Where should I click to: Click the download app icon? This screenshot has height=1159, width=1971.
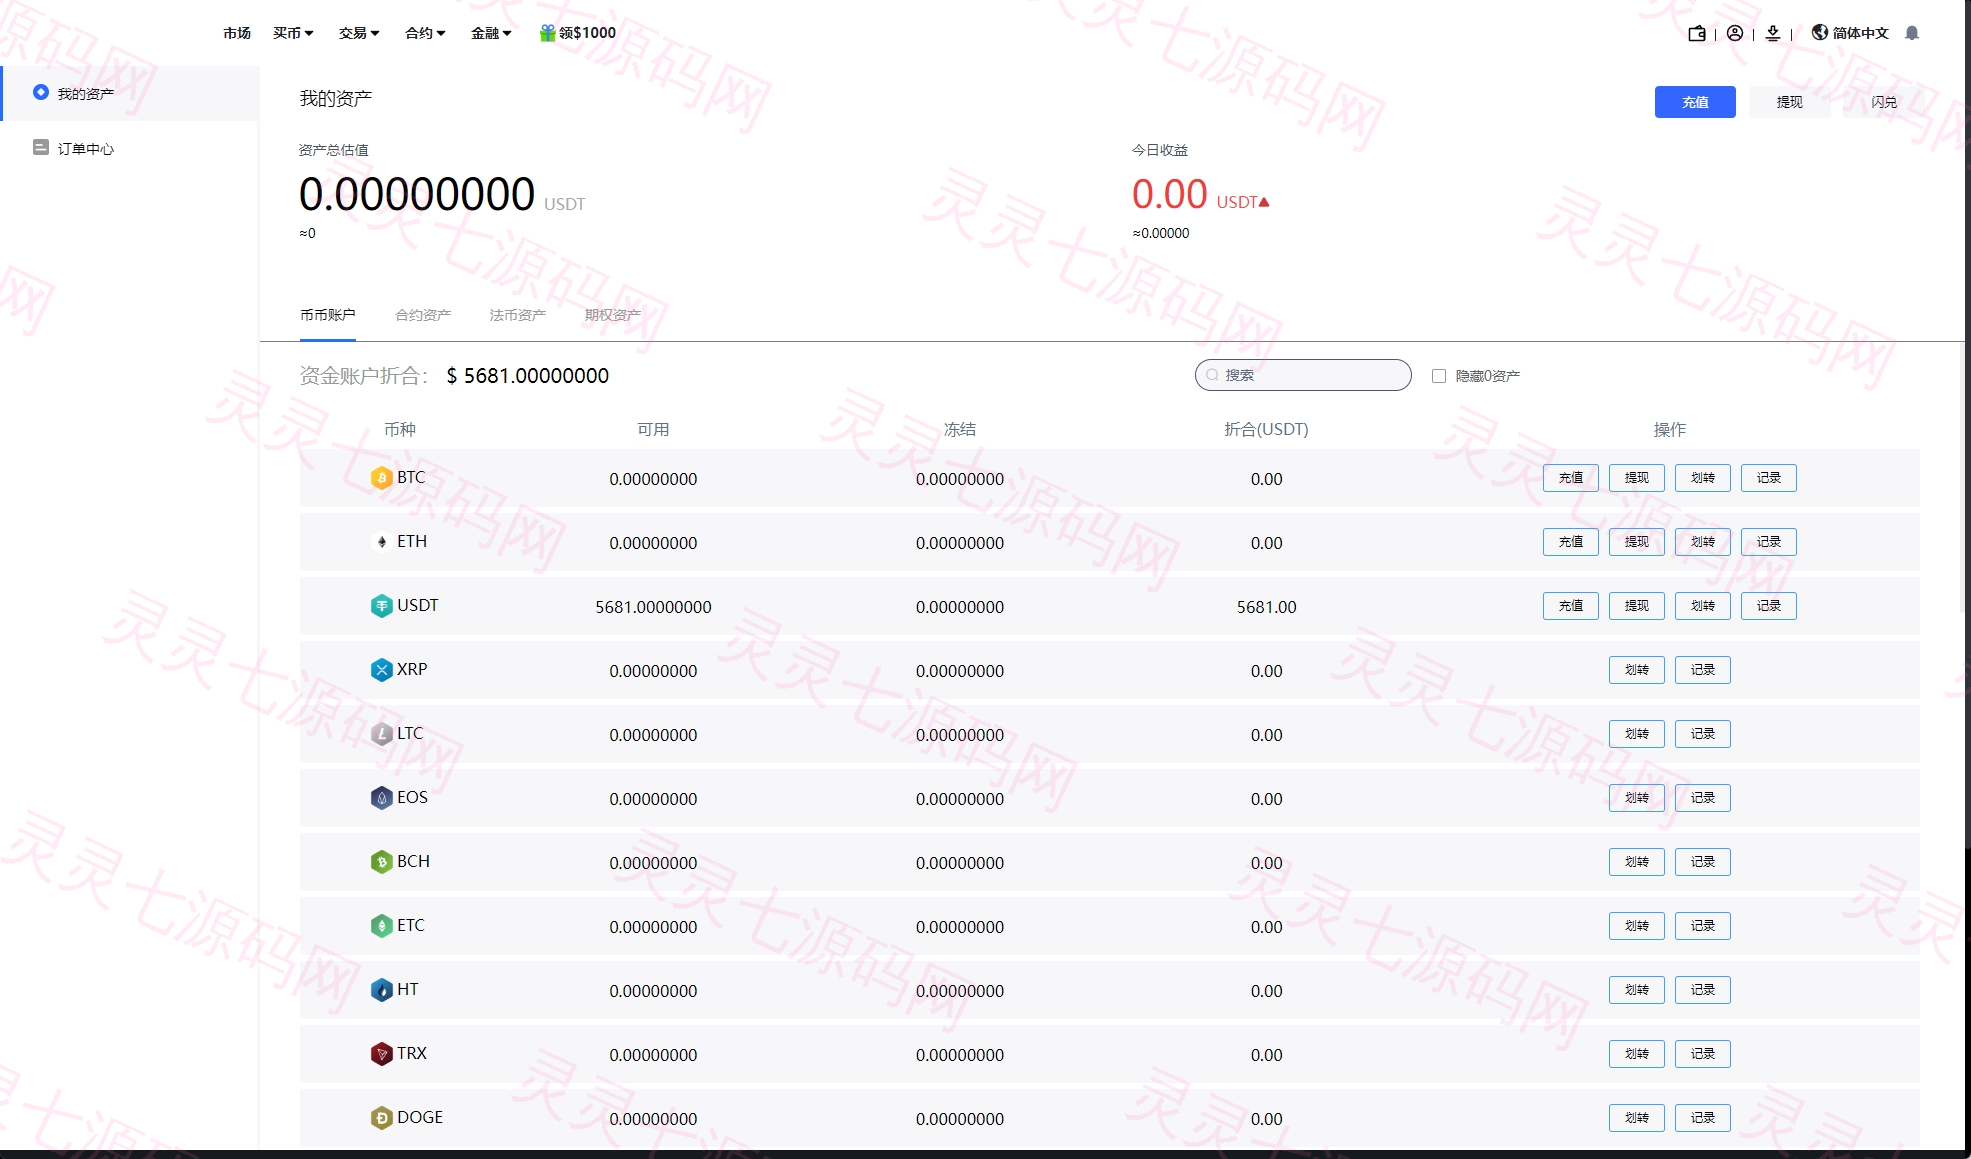1773,33
